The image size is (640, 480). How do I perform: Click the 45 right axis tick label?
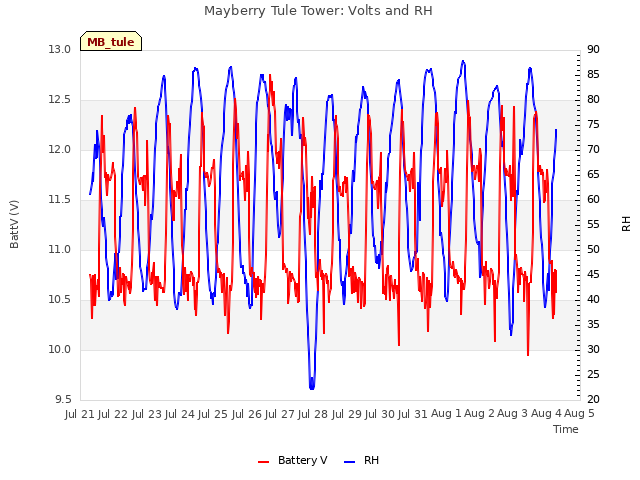click(x=593, y=275)
